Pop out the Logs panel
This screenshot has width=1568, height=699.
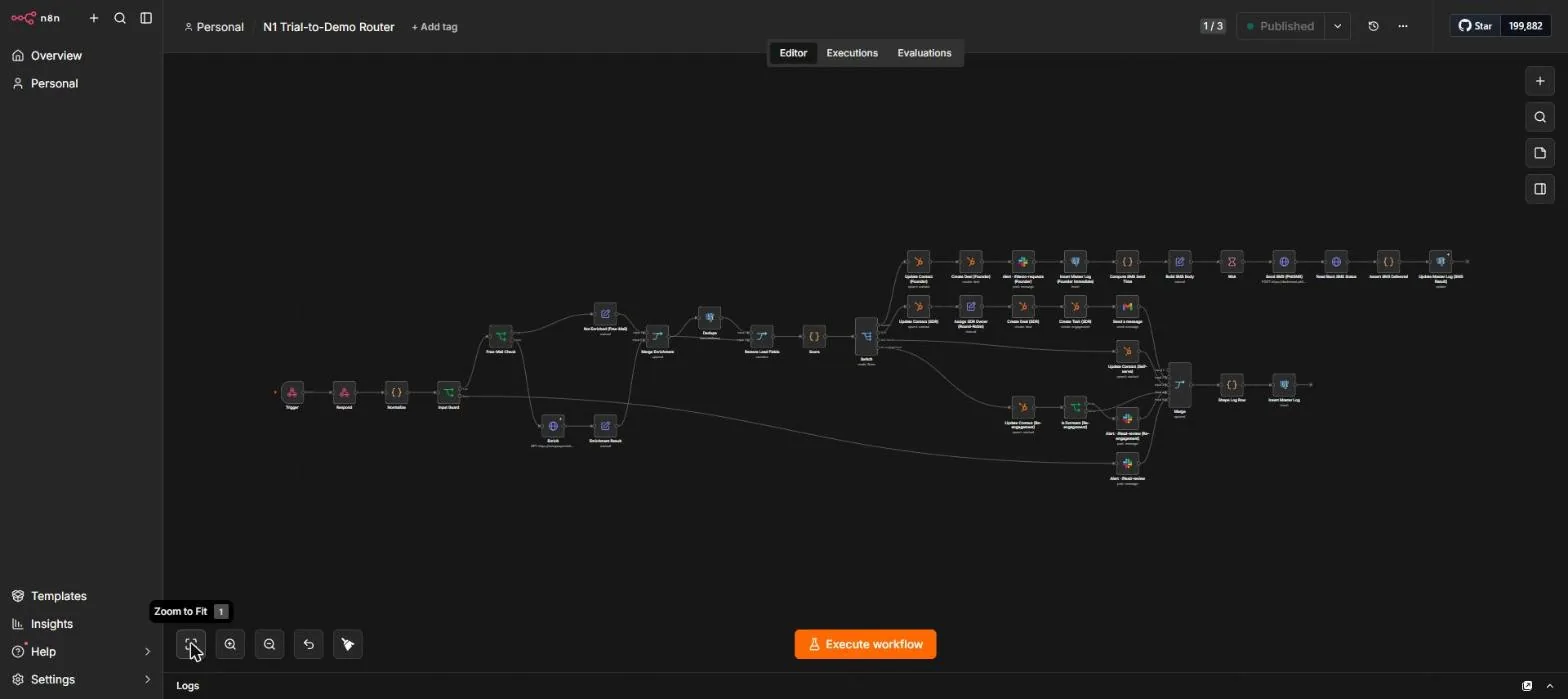click(x=1527, y=686)
